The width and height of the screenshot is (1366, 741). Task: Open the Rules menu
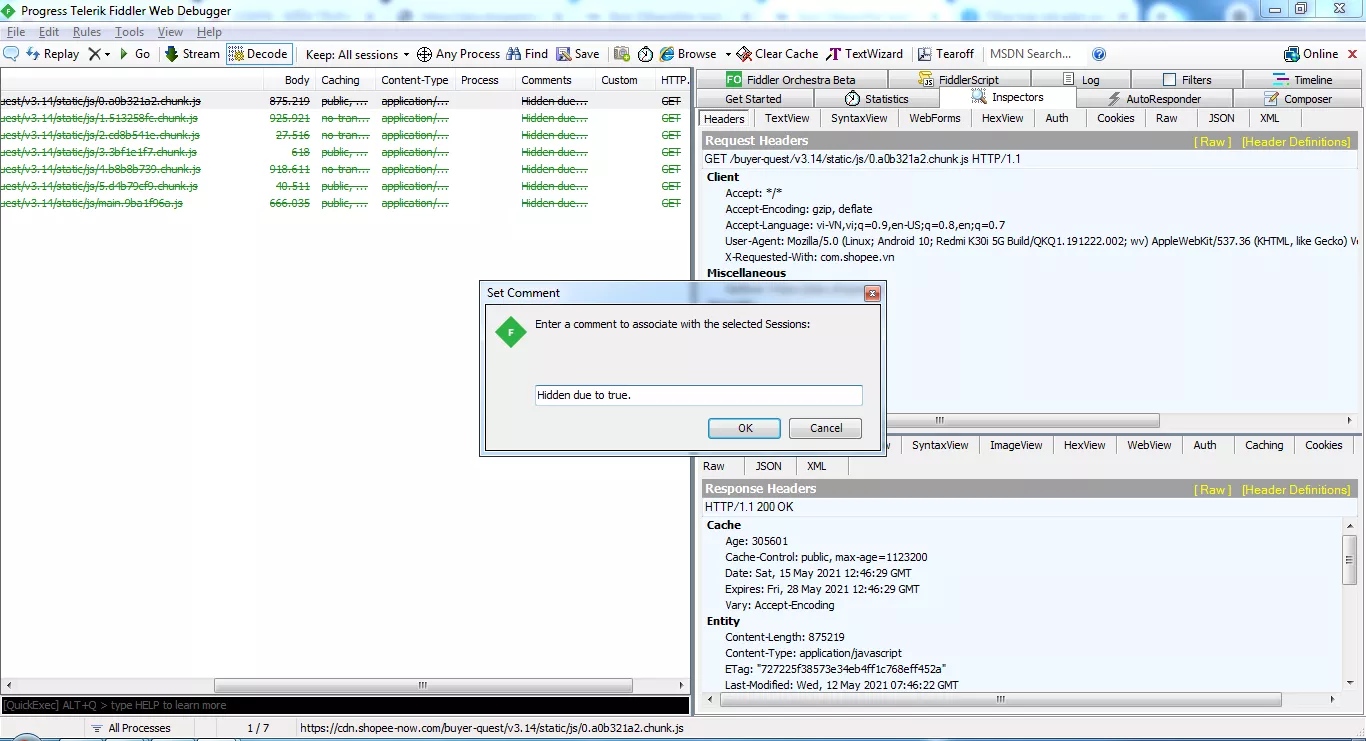[x=87, y=32]
